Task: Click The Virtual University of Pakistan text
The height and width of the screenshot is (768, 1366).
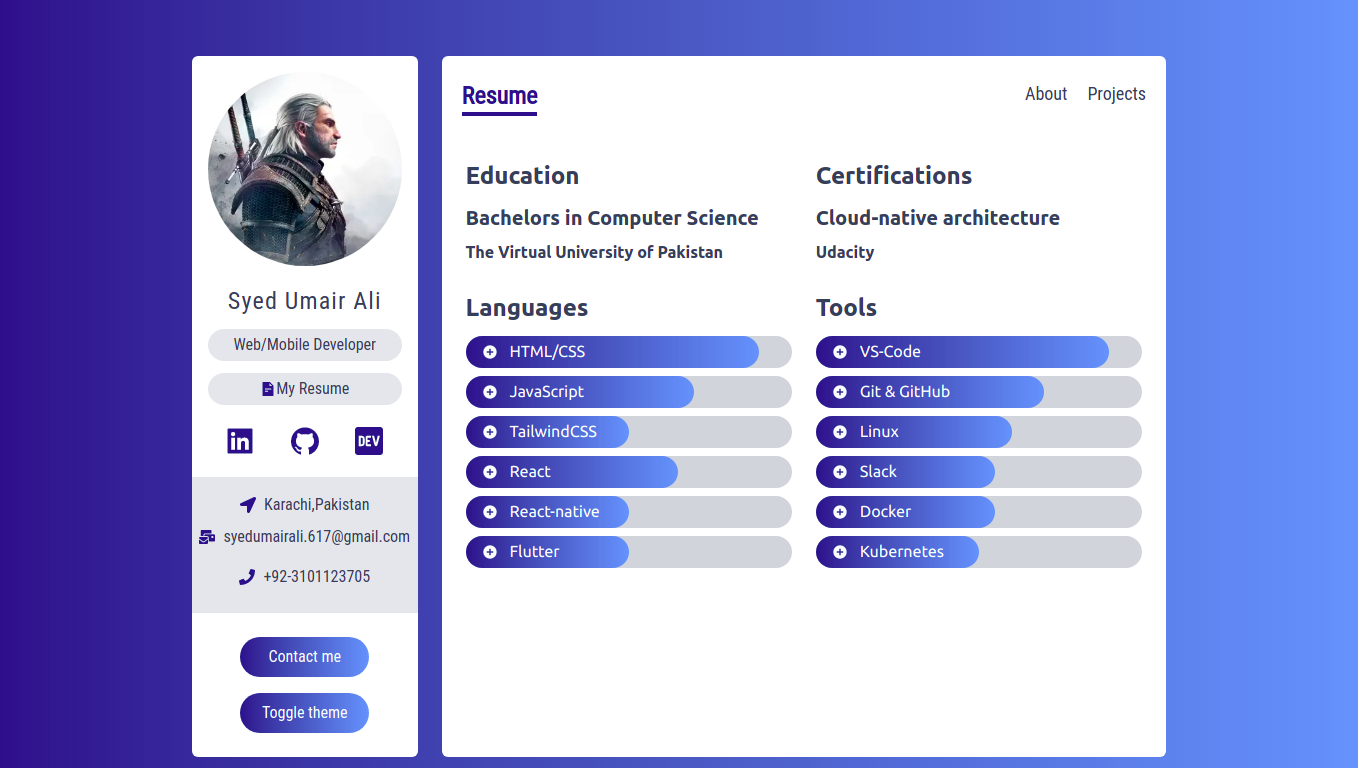Action: click(594, 252)
